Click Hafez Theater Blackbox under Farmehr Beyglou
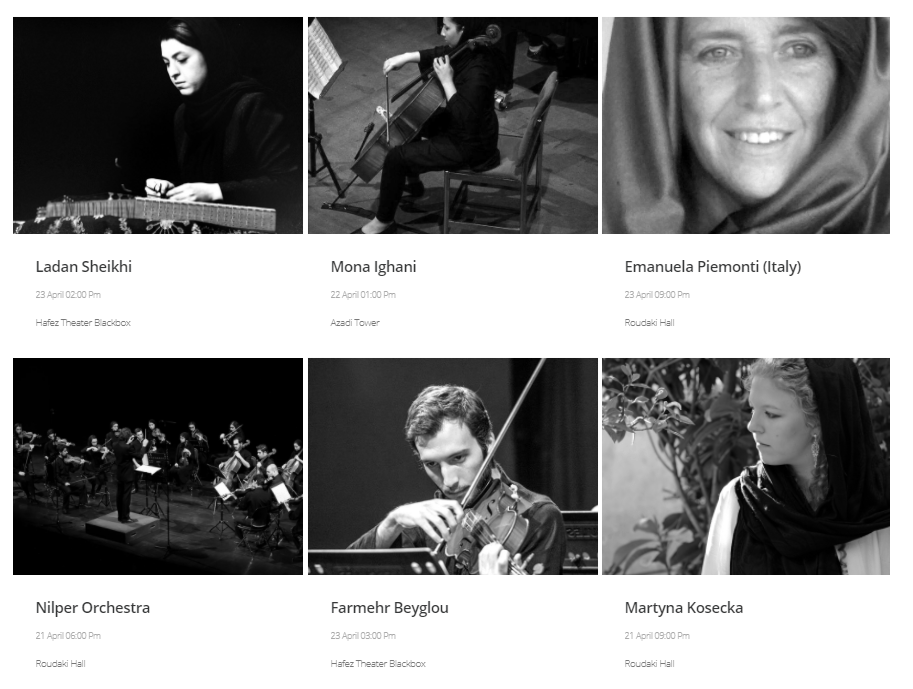This screenshot has width=913, height=689. pyautogui.click(x=378, y=663)
